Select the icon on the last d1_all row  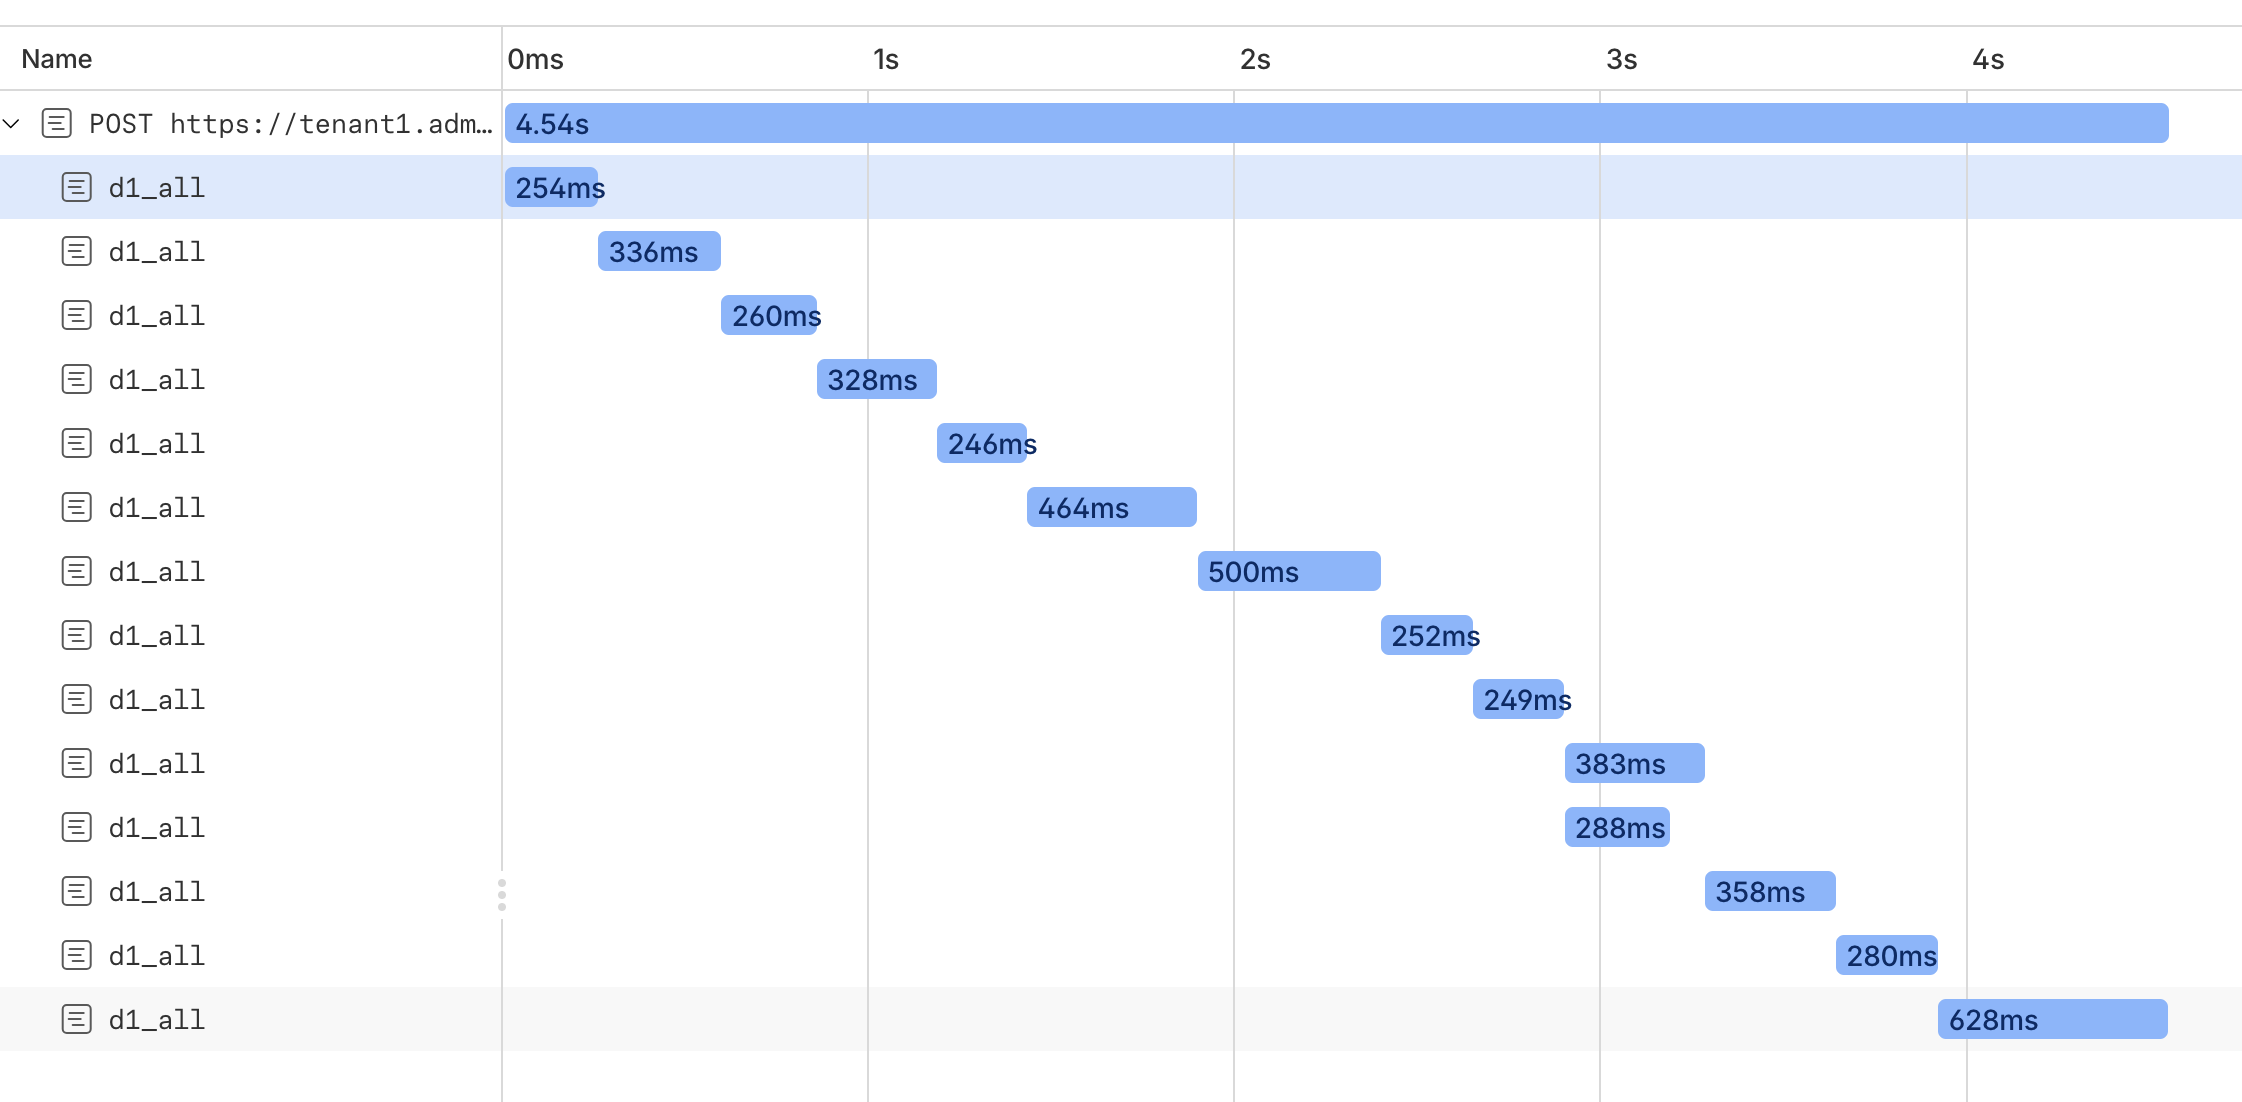77,1019
